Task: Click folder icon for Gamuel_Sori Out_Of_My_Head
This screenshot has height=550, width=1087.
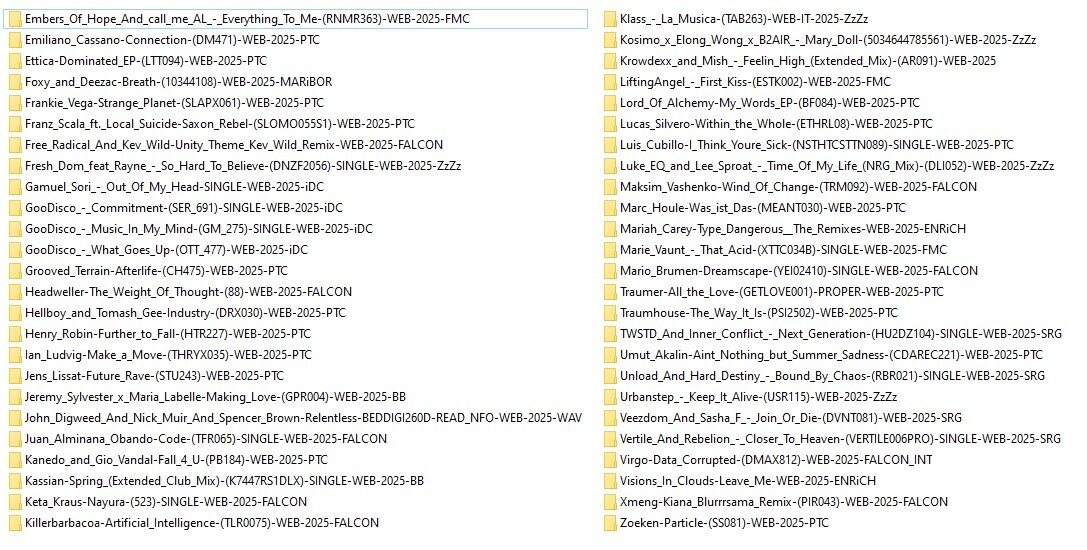Action: tap(15, 187)
